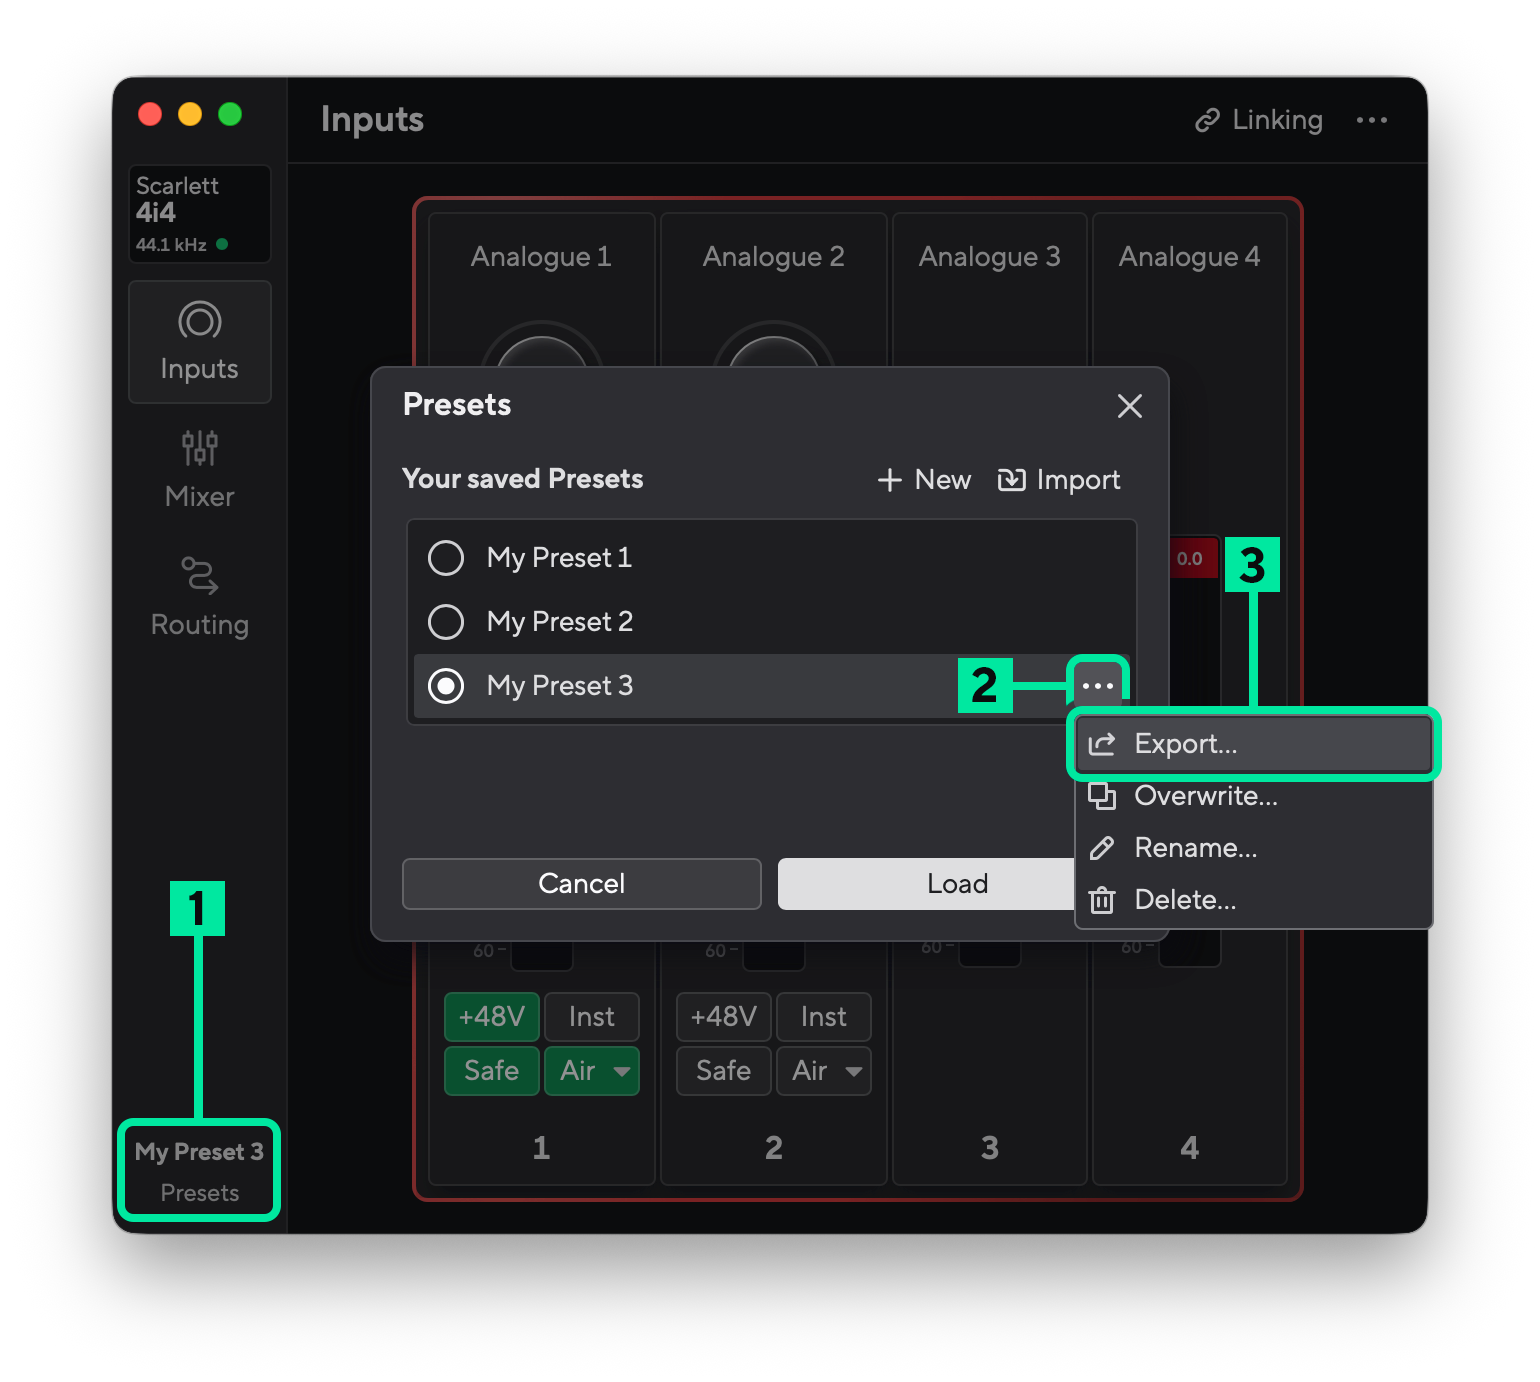Select the My Preset 3 radio button

[446, 686]
